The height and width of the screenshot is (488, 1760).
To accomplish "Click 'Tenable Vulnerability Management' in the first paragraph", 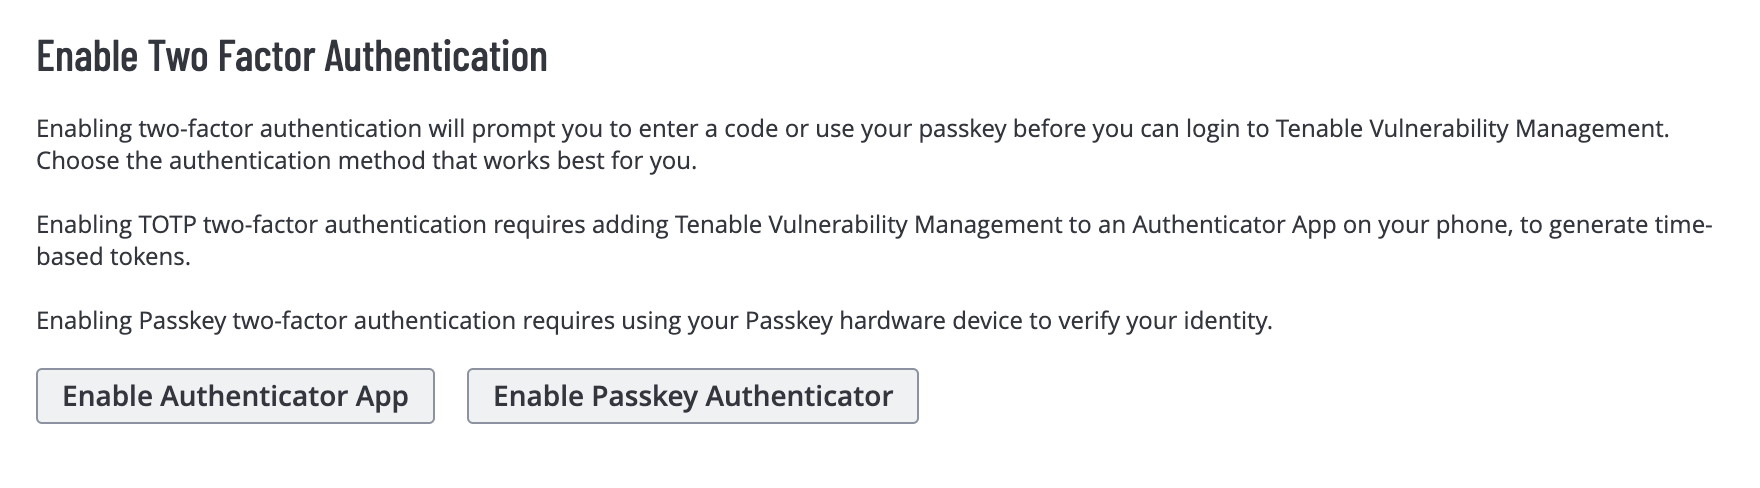I will pos(1470,129).
